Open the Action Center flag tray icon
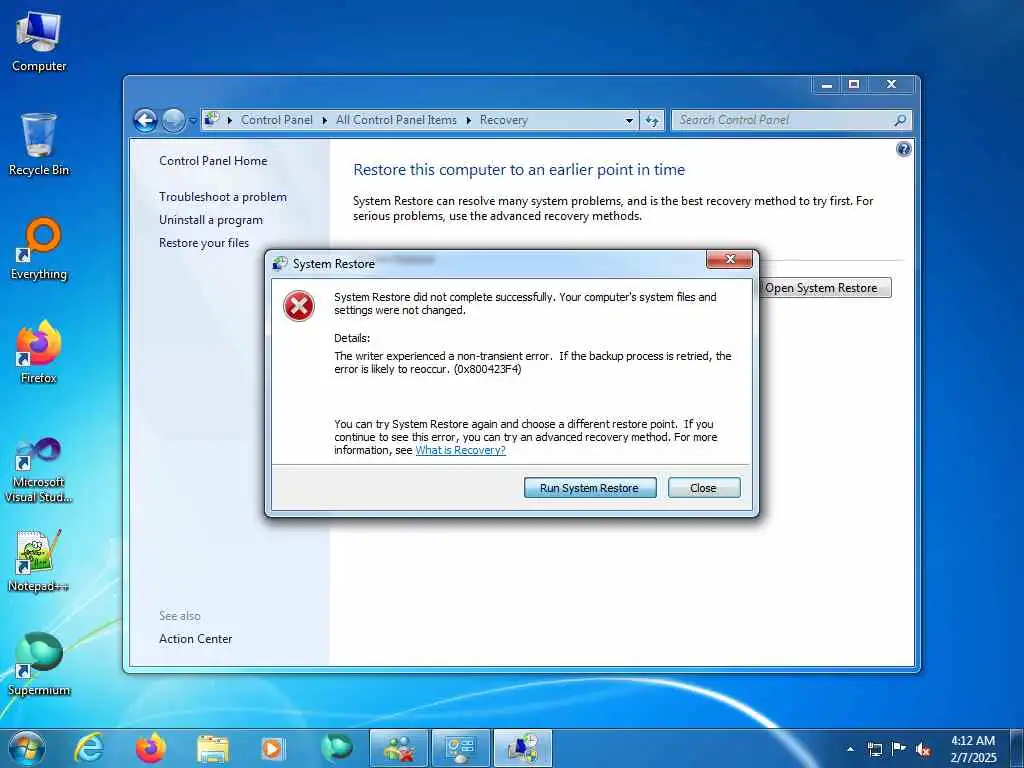Screen dimensions: 1024x768 click(x=899, y=749)
